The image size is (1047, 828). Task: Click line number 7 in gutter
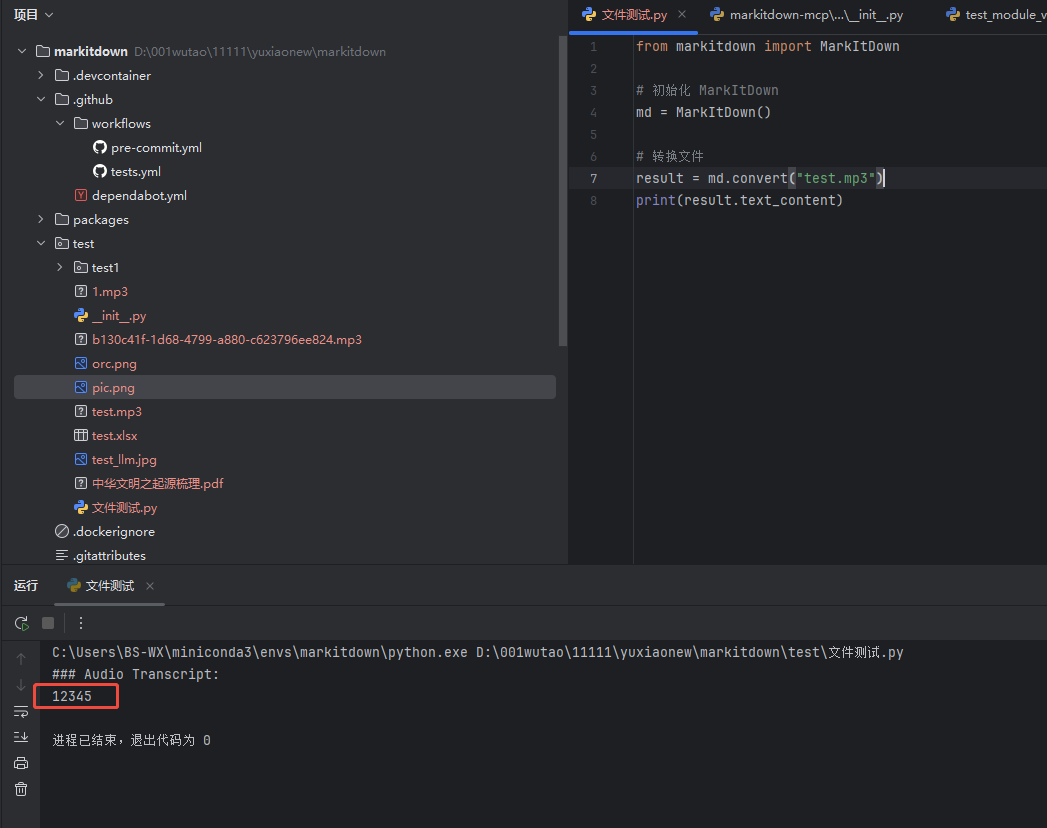tap(594, 179)
